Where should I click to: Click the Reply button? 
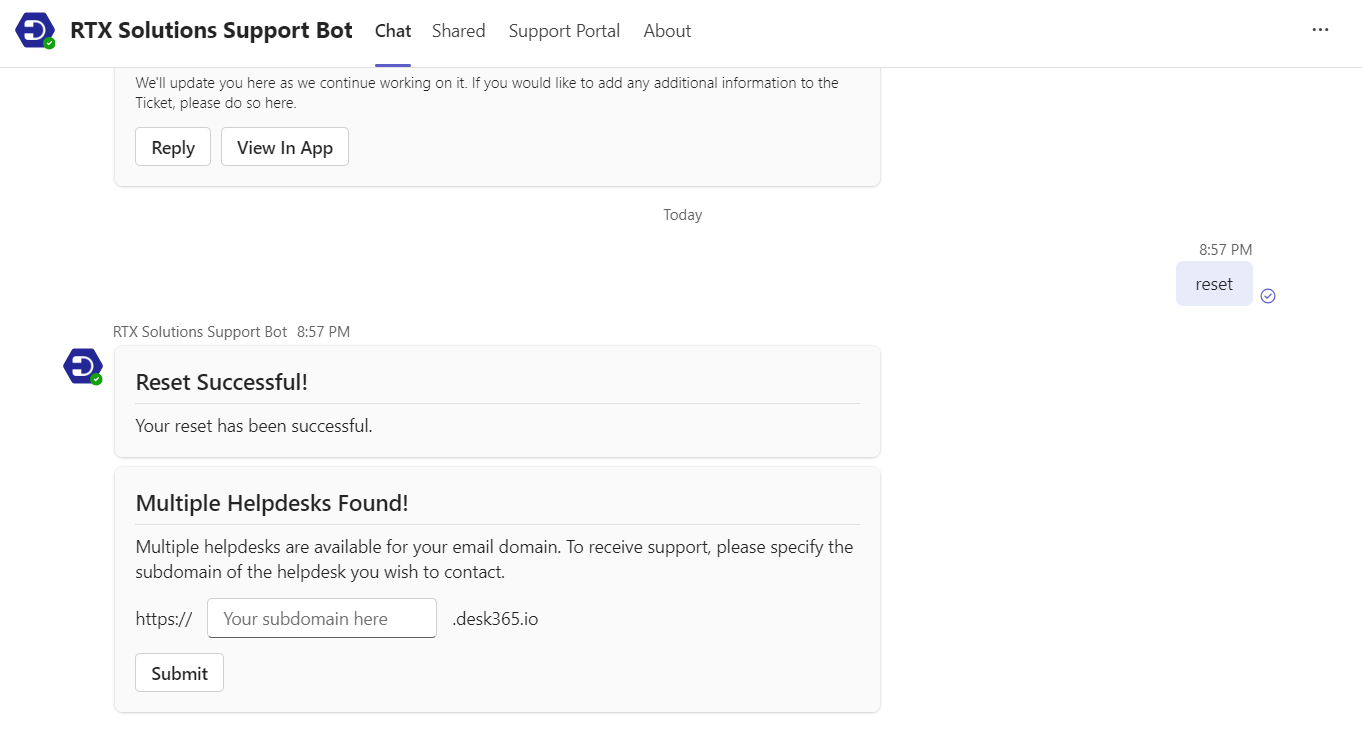pos(172,146)
